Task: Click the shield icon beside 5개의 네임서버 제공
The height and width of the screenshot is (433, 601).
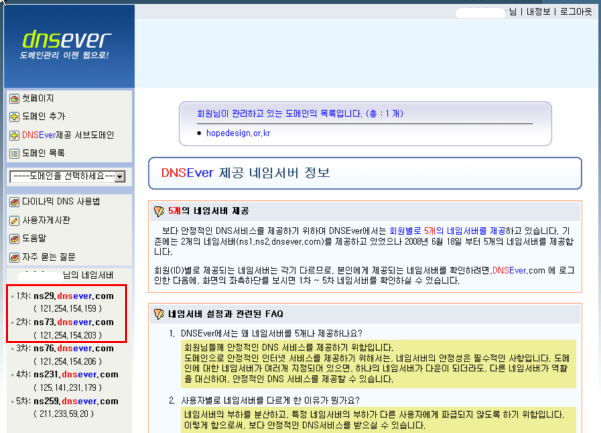Action: point(159,211)
